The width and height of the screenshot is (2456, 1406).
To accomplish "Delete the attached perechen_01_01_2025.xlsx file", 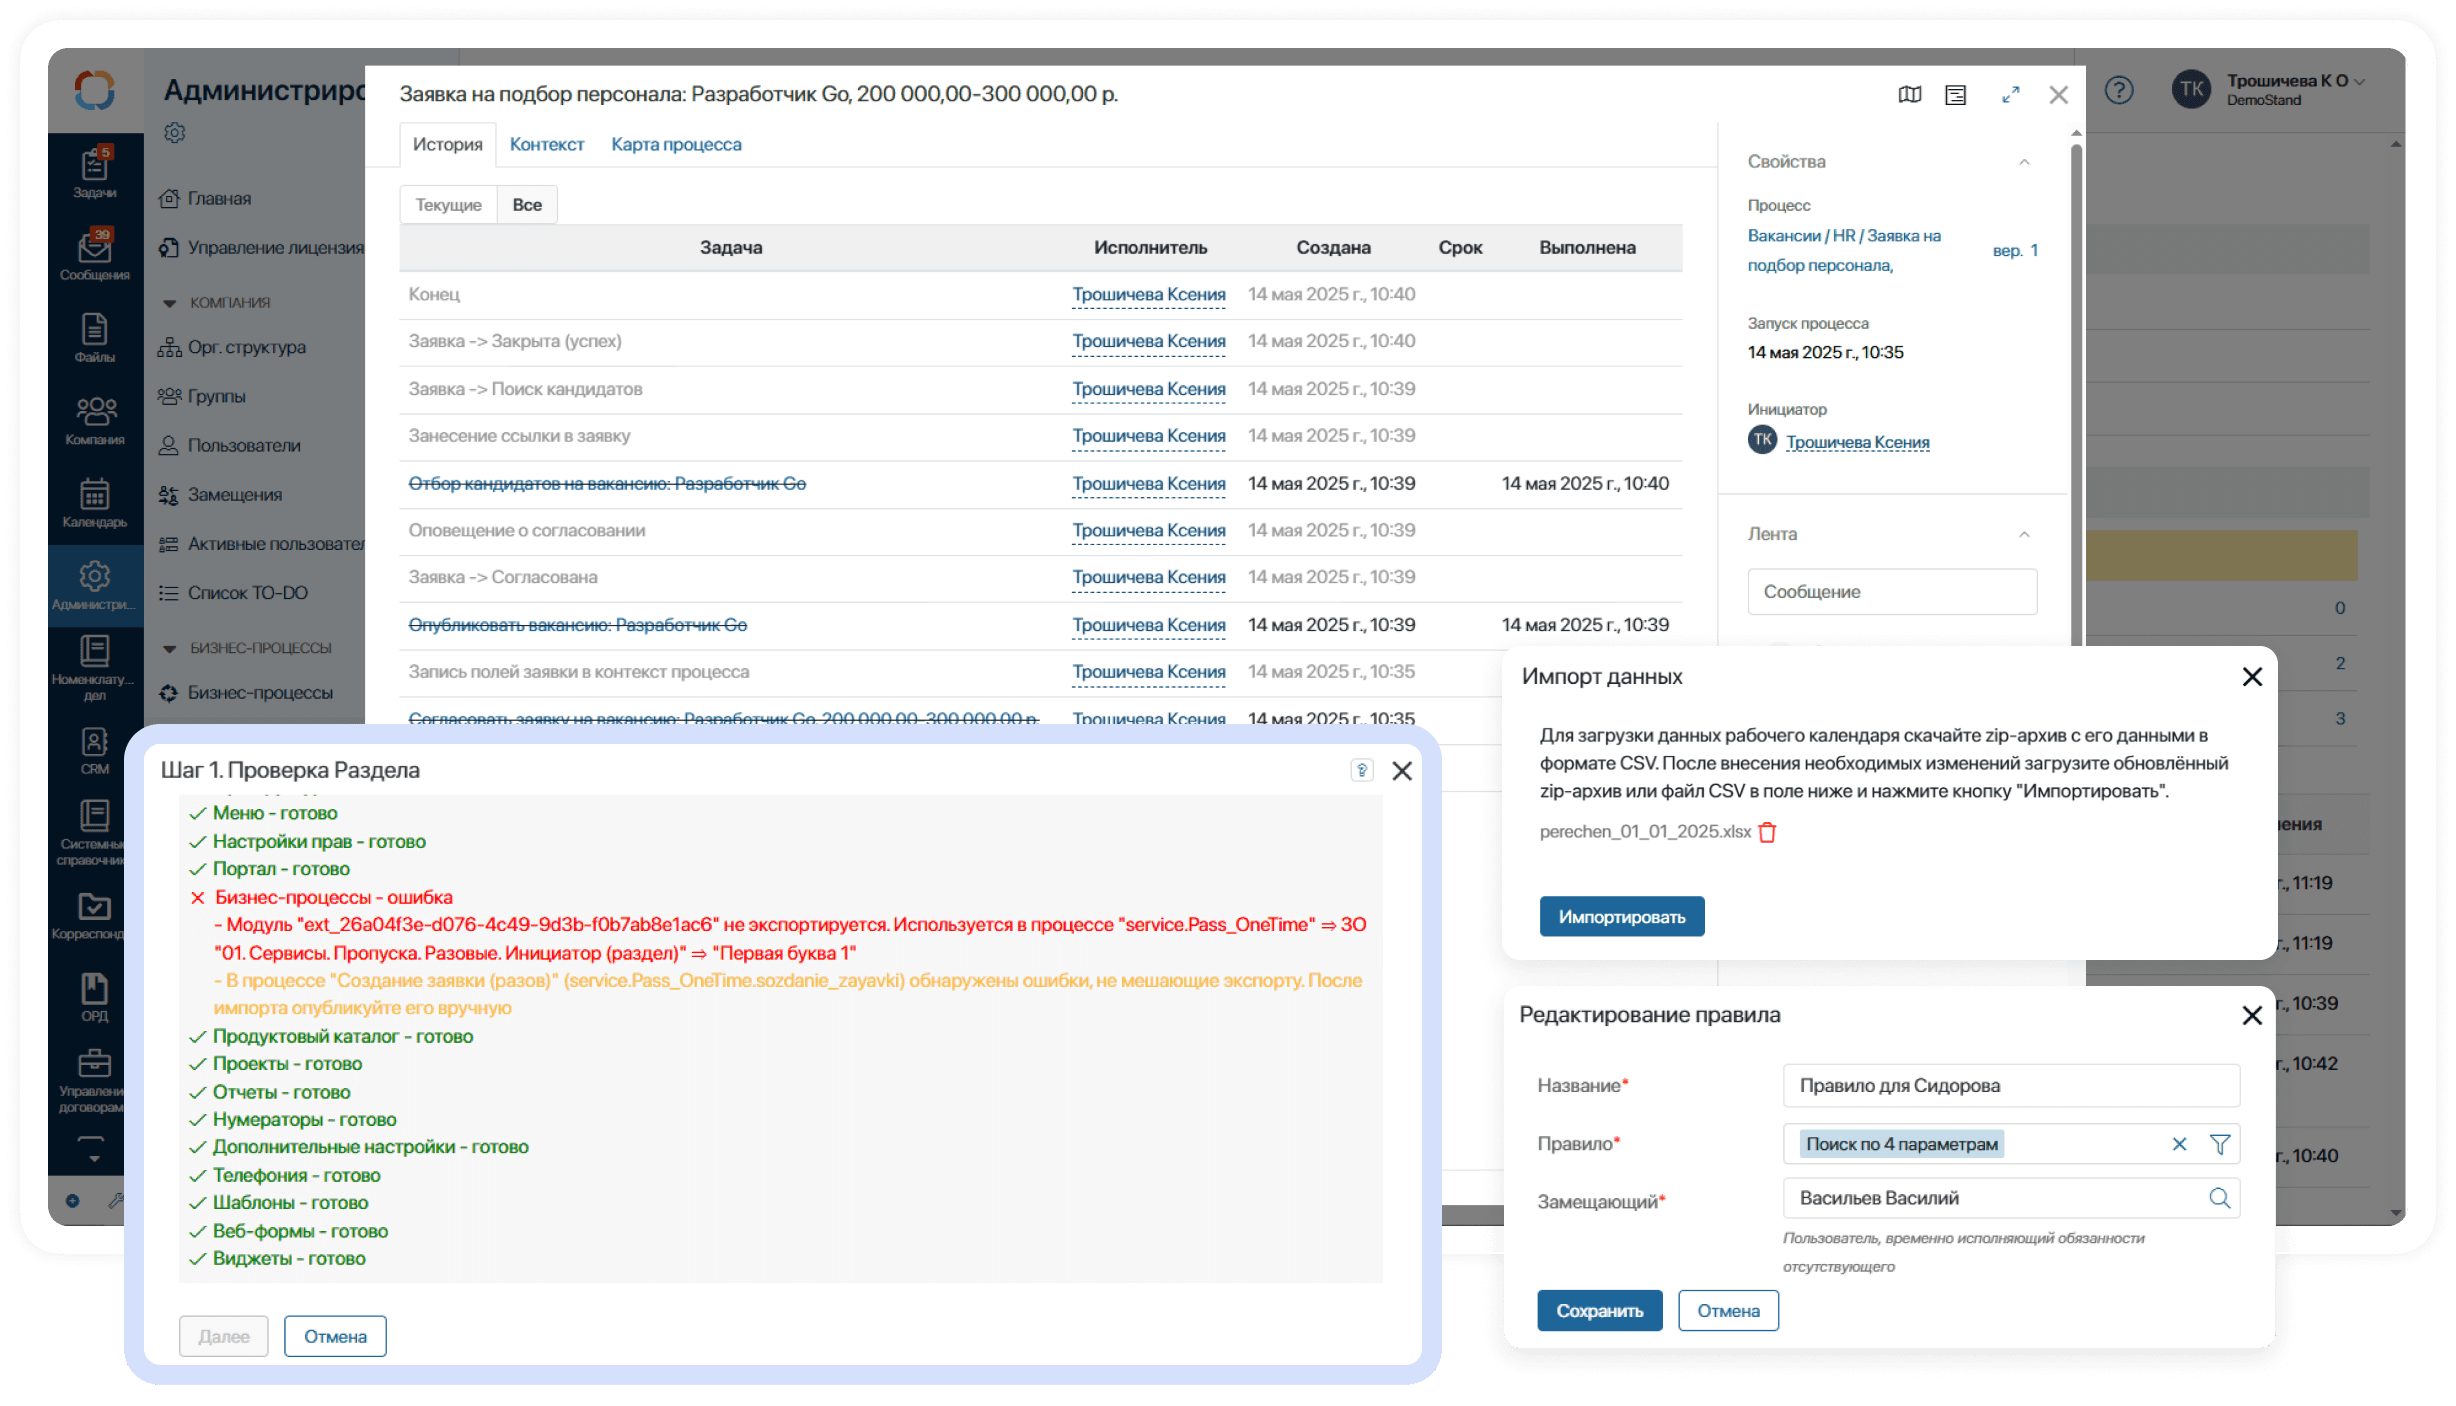I will tap(1767, 832).
